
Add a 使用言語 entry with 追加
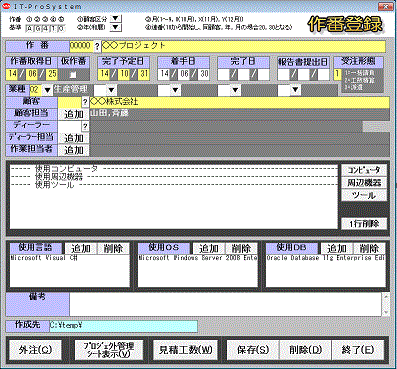pos(81,248)
